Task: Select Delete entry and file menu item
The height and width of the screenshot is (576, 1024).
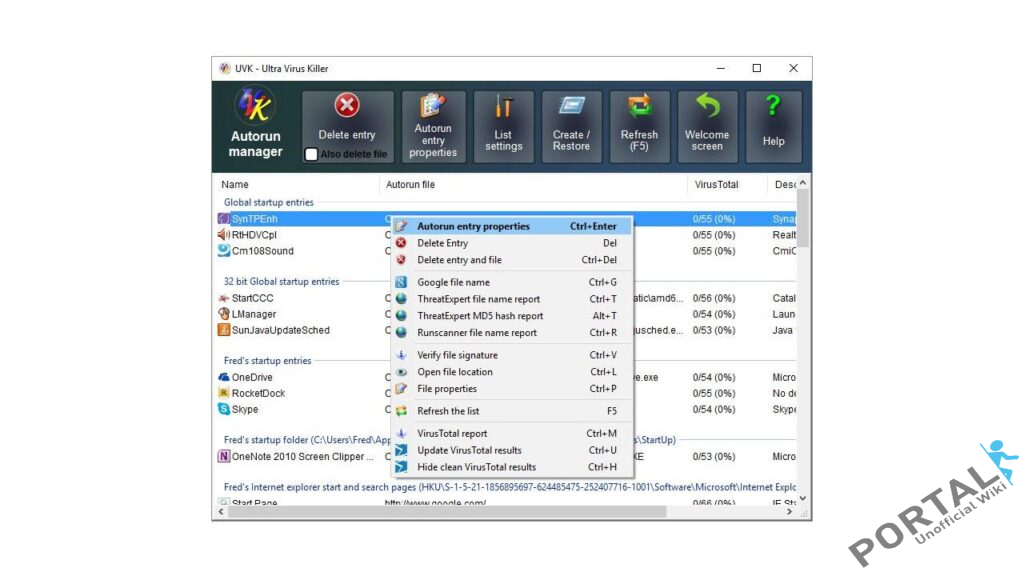Action: click(513, 260)
